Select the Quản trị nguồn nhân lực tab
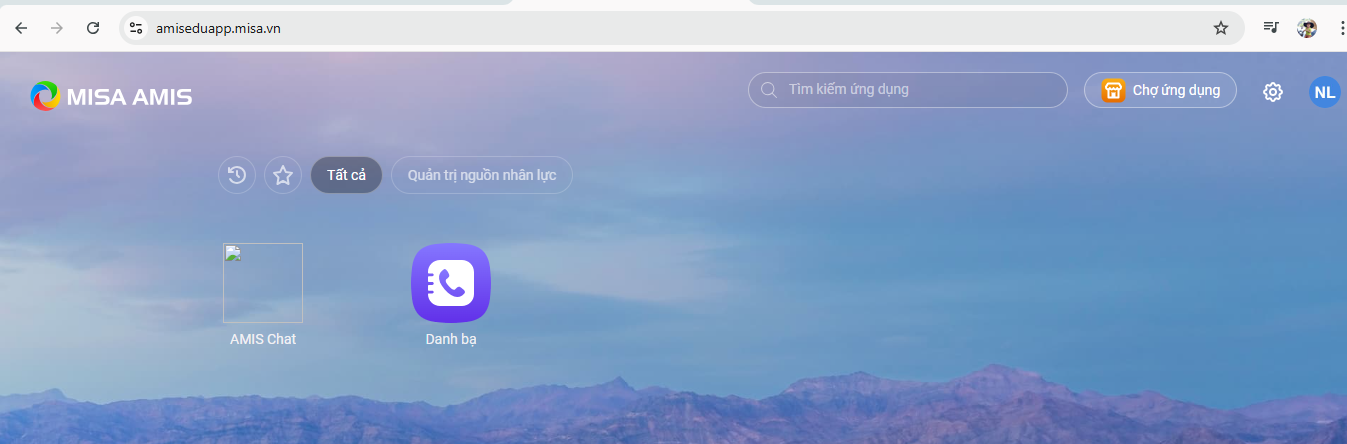The height and width of the screenshot is (444, 1347). click(482, 175)
